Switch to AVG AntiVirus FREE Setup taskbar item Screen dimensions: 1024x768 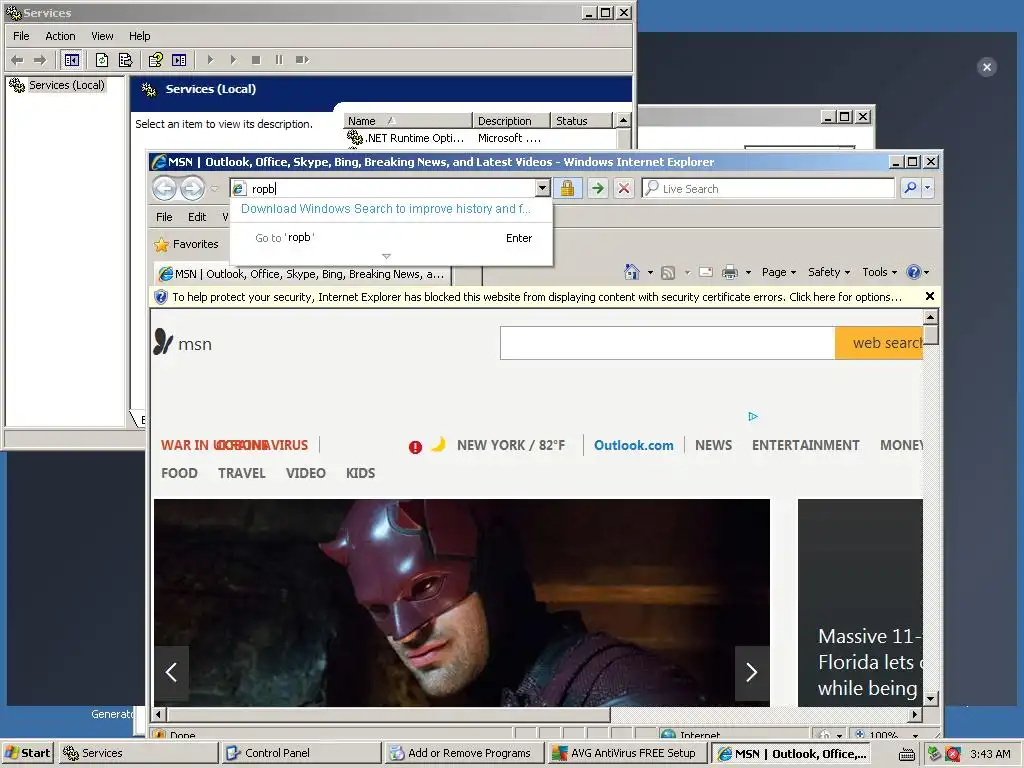pos(626,753)
